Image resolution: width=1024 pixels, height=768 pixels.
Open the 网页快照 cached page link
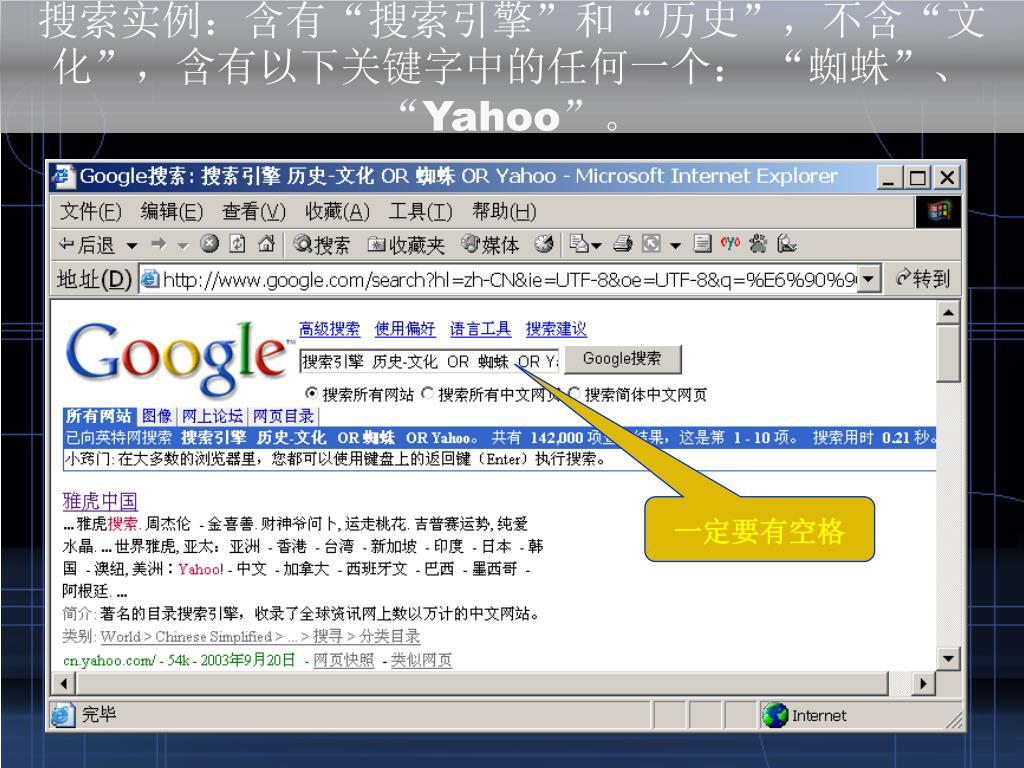[x=344, y=660]
